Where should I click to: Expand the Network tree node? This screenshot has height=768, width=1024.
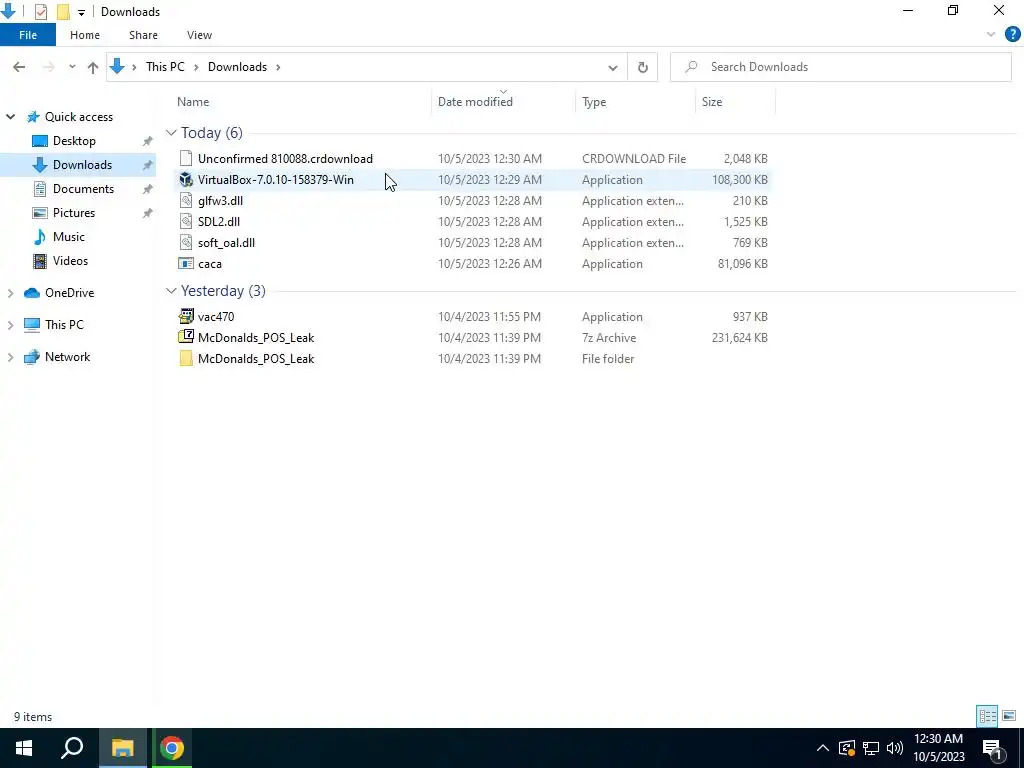10,357
